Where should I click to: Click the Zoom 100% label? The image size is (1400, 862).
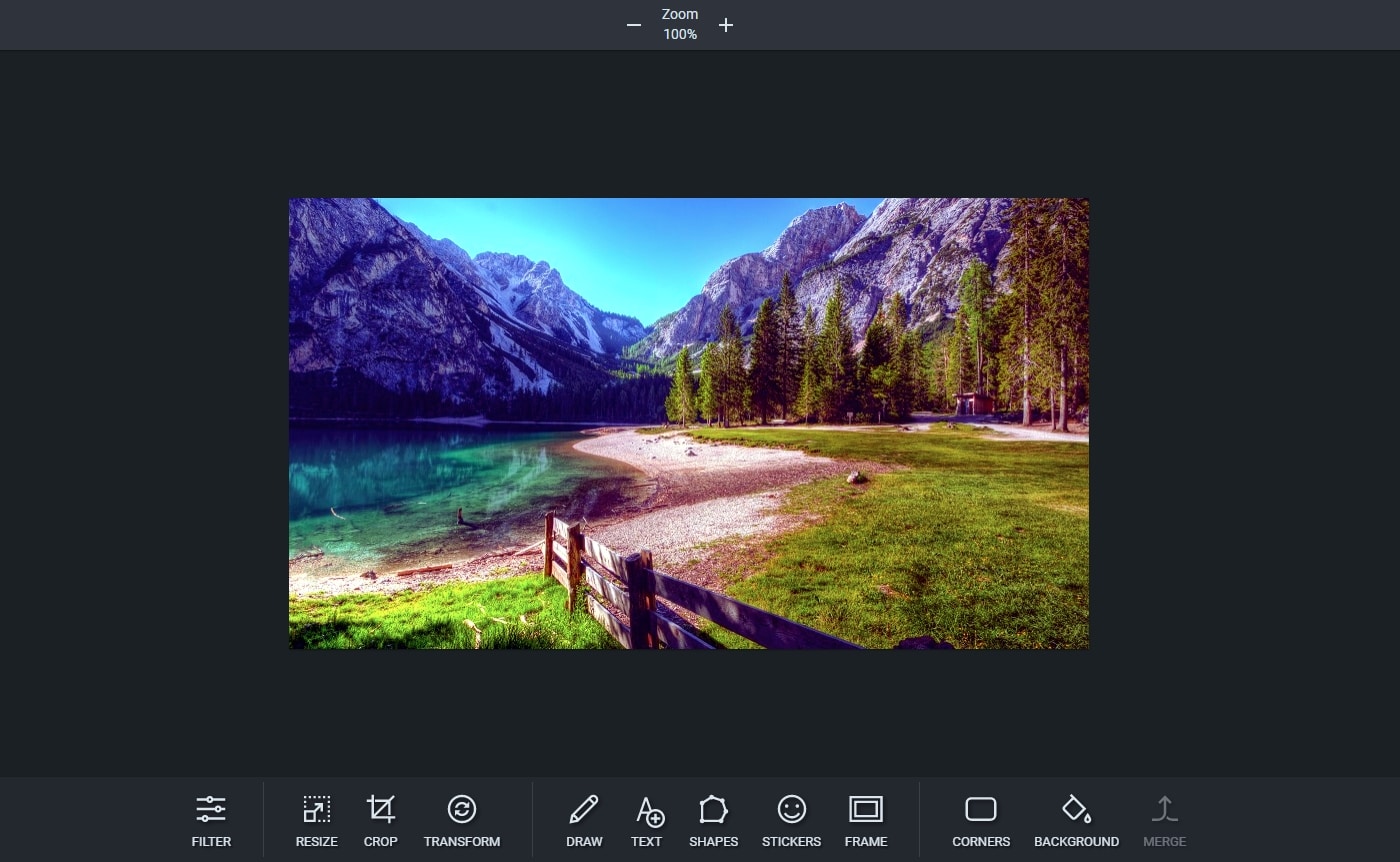point(680,24)
